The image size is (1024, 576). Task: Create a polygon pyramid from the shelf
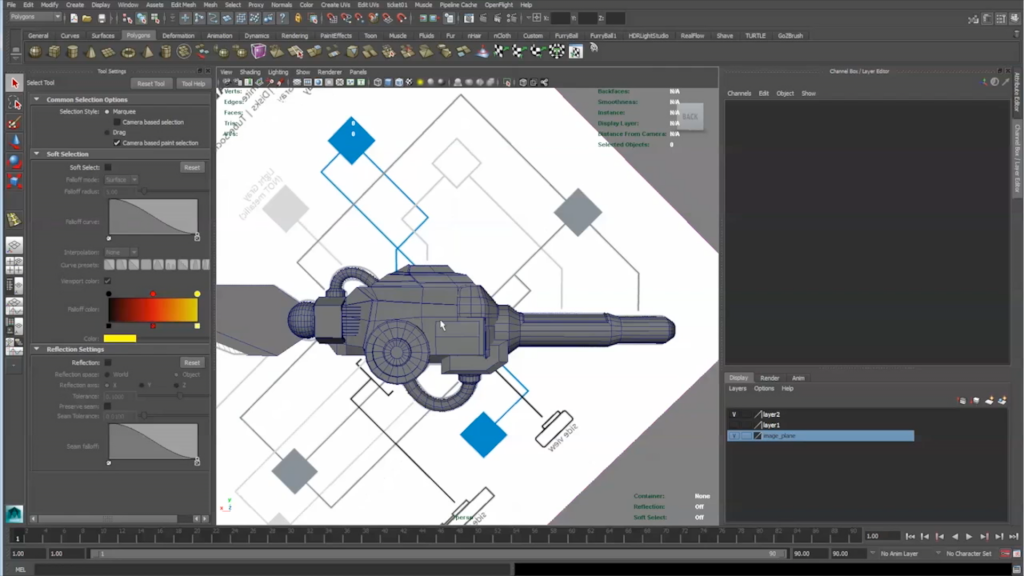tap(148, 52)
